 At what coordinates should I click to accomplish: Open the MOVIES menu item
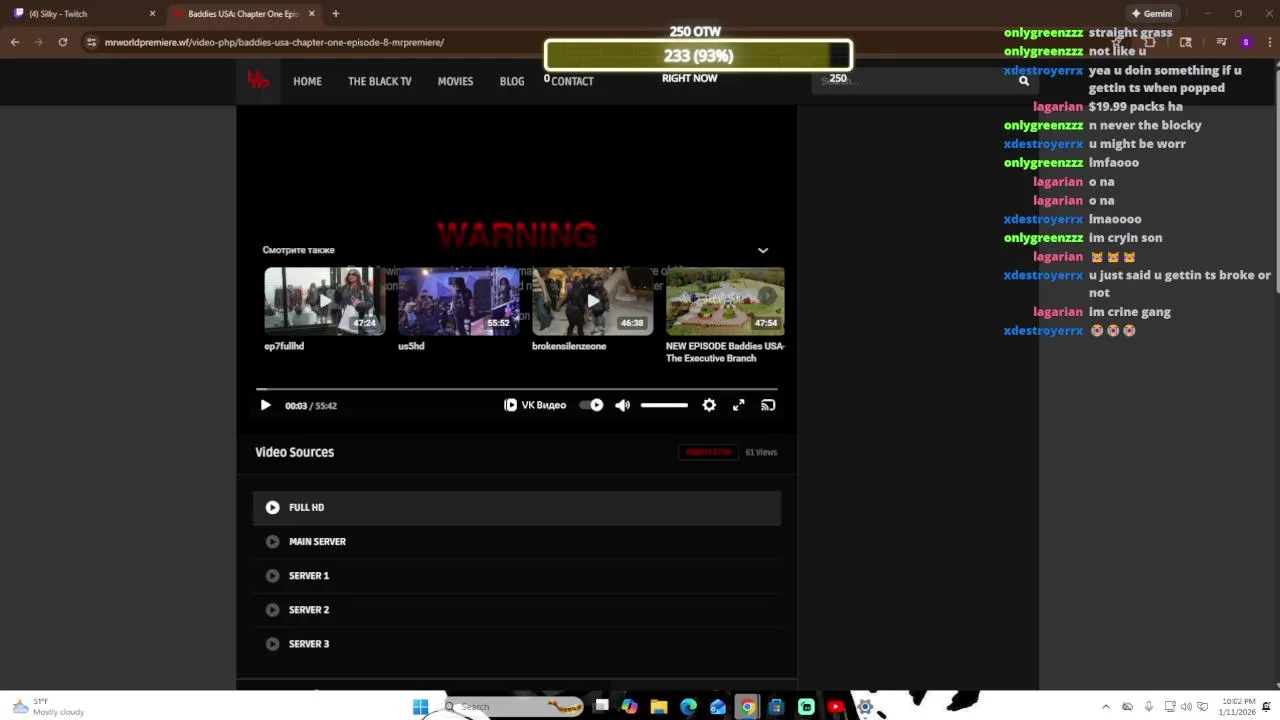[x=455, y=81]
